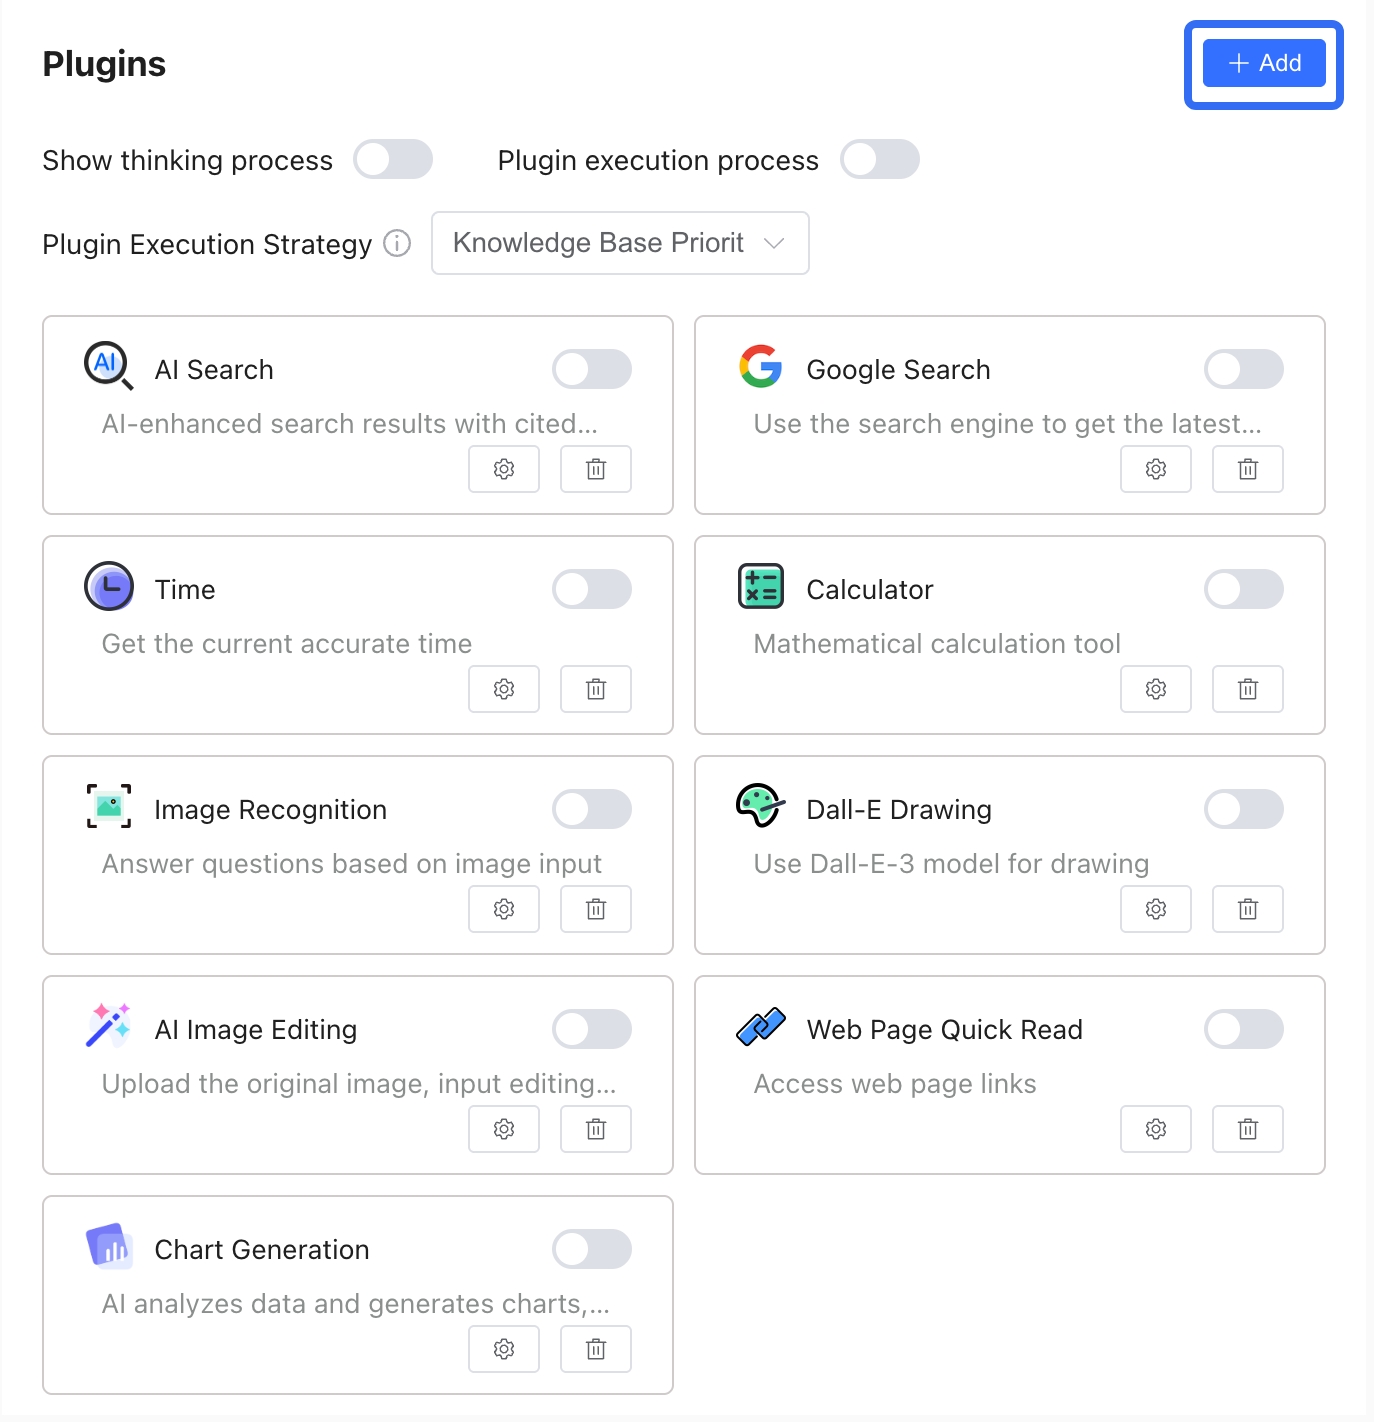
Task: Open Web Page Quick Read settings gear
Action: (1156, 1129)
